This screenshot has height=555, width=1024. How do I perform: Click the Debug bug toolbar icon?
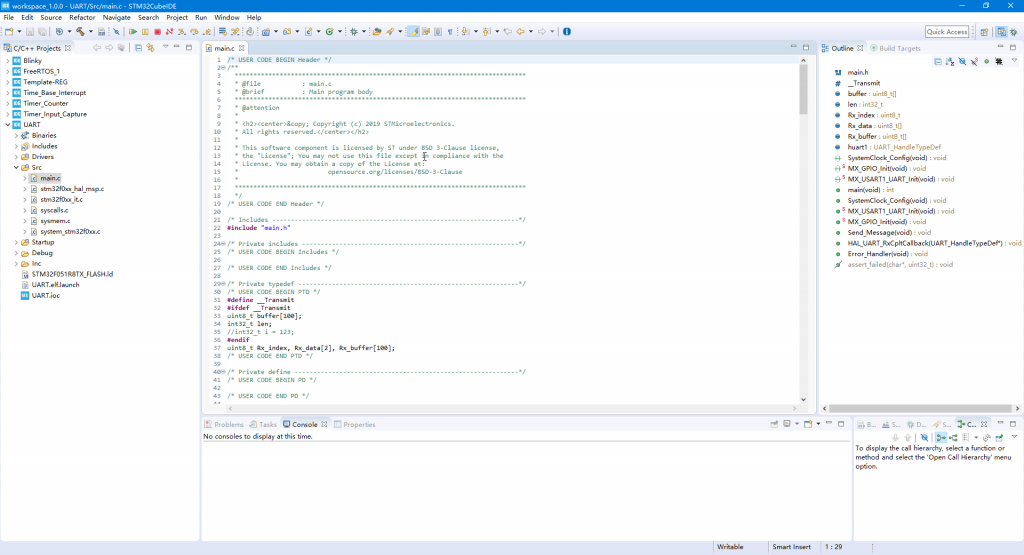(x=354, y=31)
